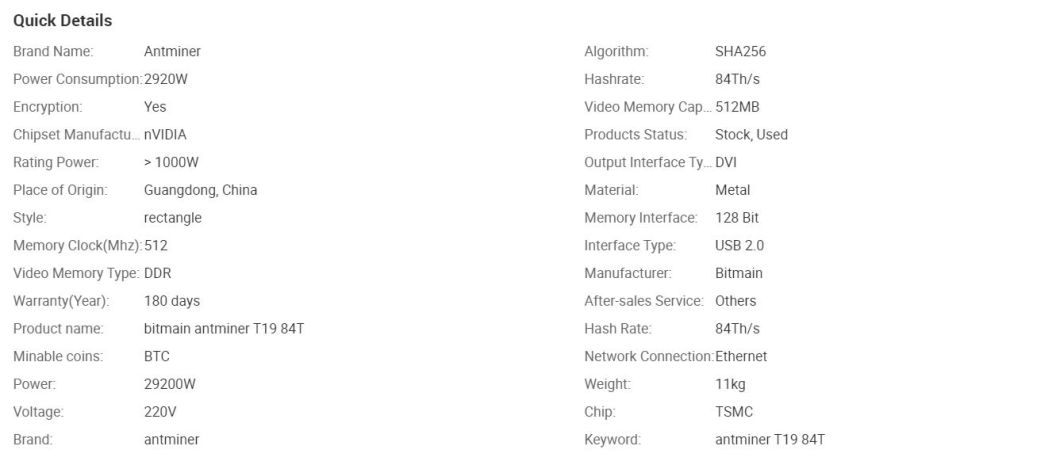1060x461 pixels.
Task: Click the Chip value TSMC
Action: pos(734,412)
